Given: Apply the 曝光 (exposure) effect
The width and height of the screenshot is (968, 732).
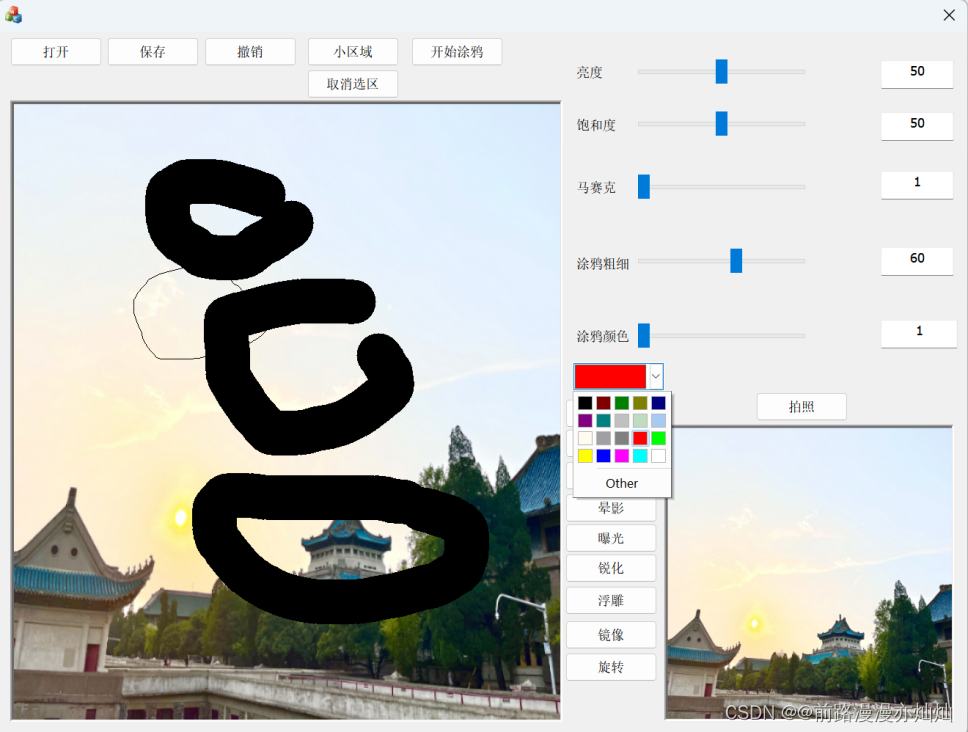Looking at the screenshot, I should 611,537.
